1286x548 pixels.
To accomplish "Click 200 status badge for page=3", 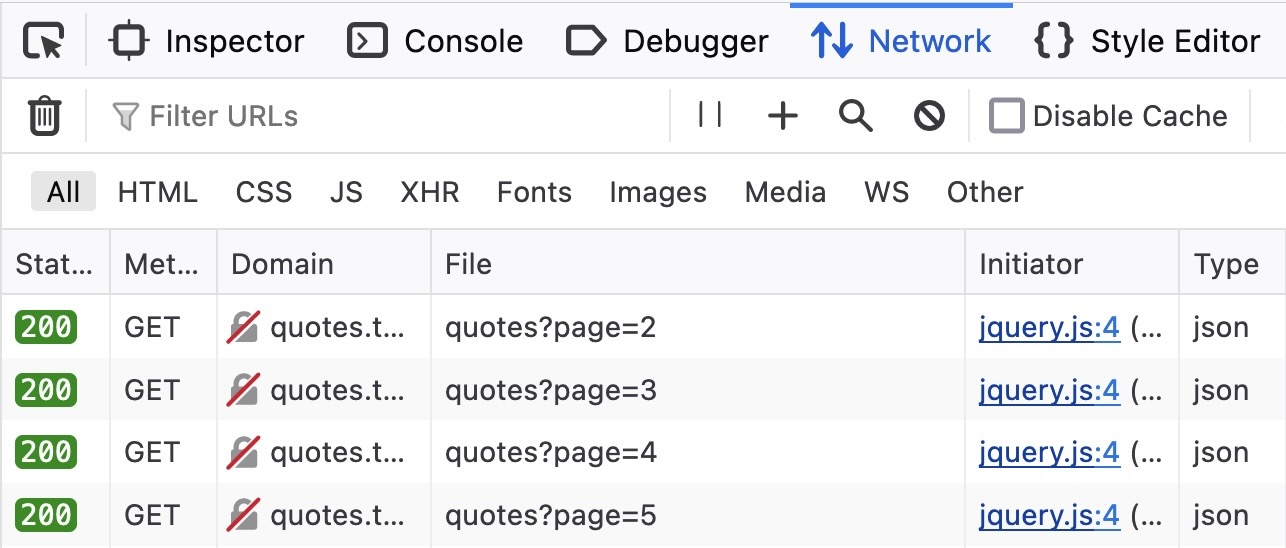I will (x=46, y=390).
